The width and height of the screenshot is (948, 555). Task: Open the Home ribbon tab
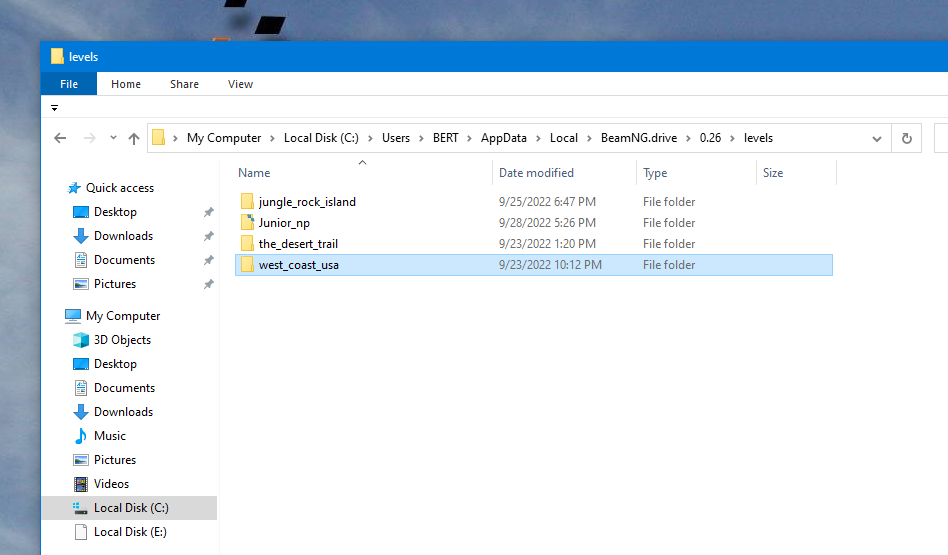126,84
